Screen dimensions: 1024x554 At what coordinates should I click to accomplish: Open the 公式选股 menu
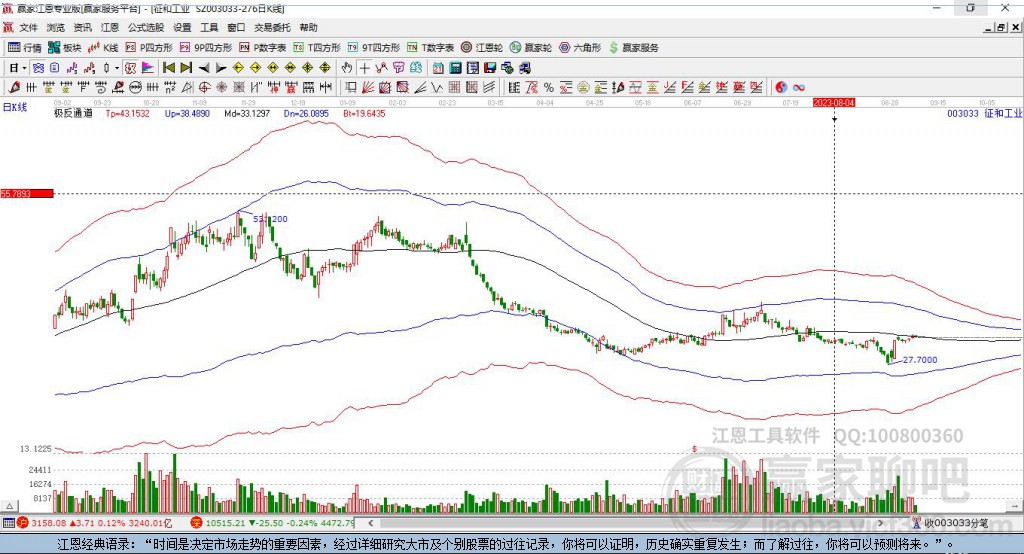point(146,27)
